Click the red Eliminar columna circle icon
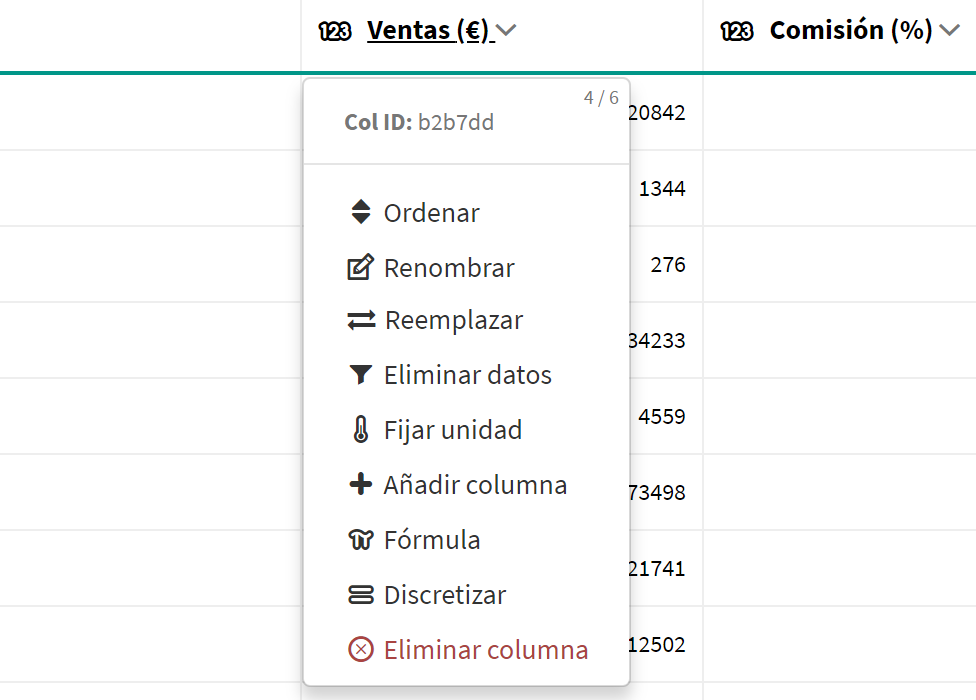This screenshot has height=700, width=976. click(360, 650)
